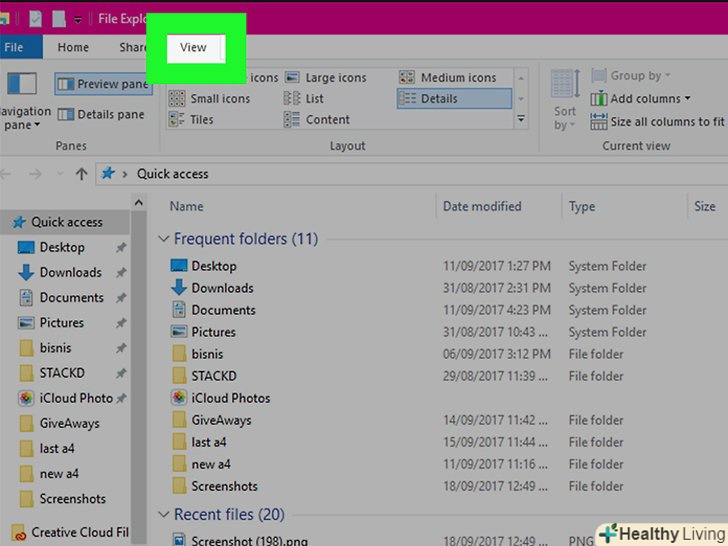The height and width of the screenshot is (546, 728).
Task: Select Screenshots in the navigation pane
Action: (x=72, y=499)
